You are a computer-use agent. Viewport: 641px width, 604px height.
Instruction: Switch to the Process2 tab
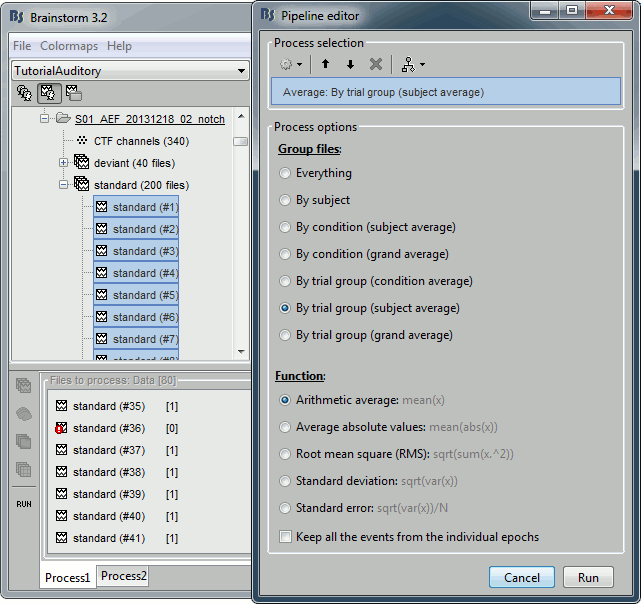pos(124,576)
